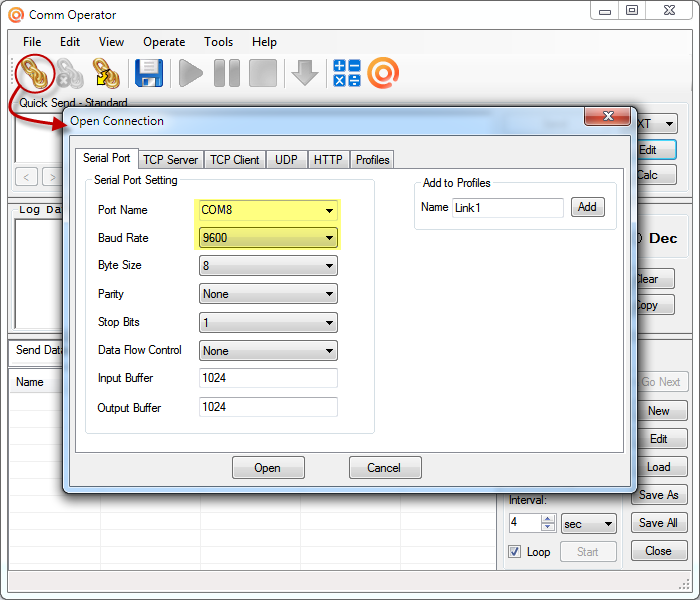Viewport: 700px width, 600px height.
Task: Click the Input Buffer field
Action: tap(268, 378)
